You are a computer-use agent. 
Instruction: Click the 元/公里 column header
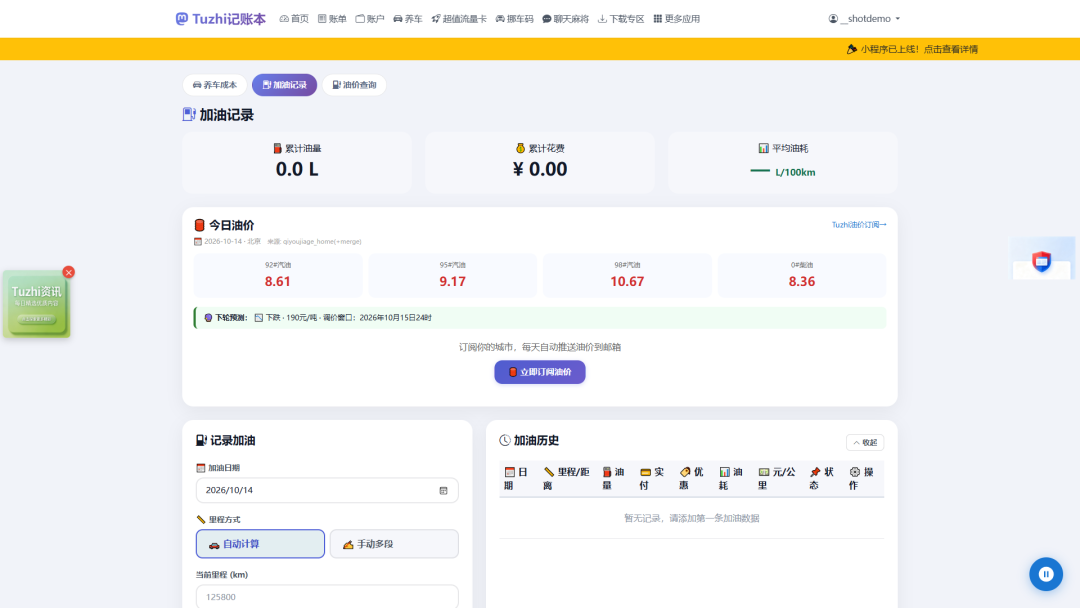pos(777,479)
